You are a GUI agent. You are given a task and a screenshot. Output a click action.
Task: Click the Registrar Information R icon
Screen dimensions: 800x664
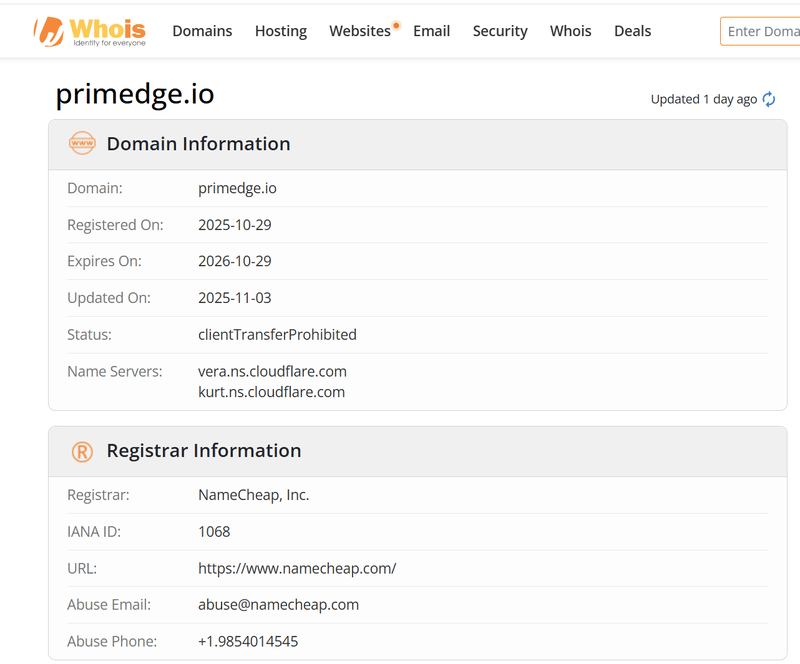82,452
